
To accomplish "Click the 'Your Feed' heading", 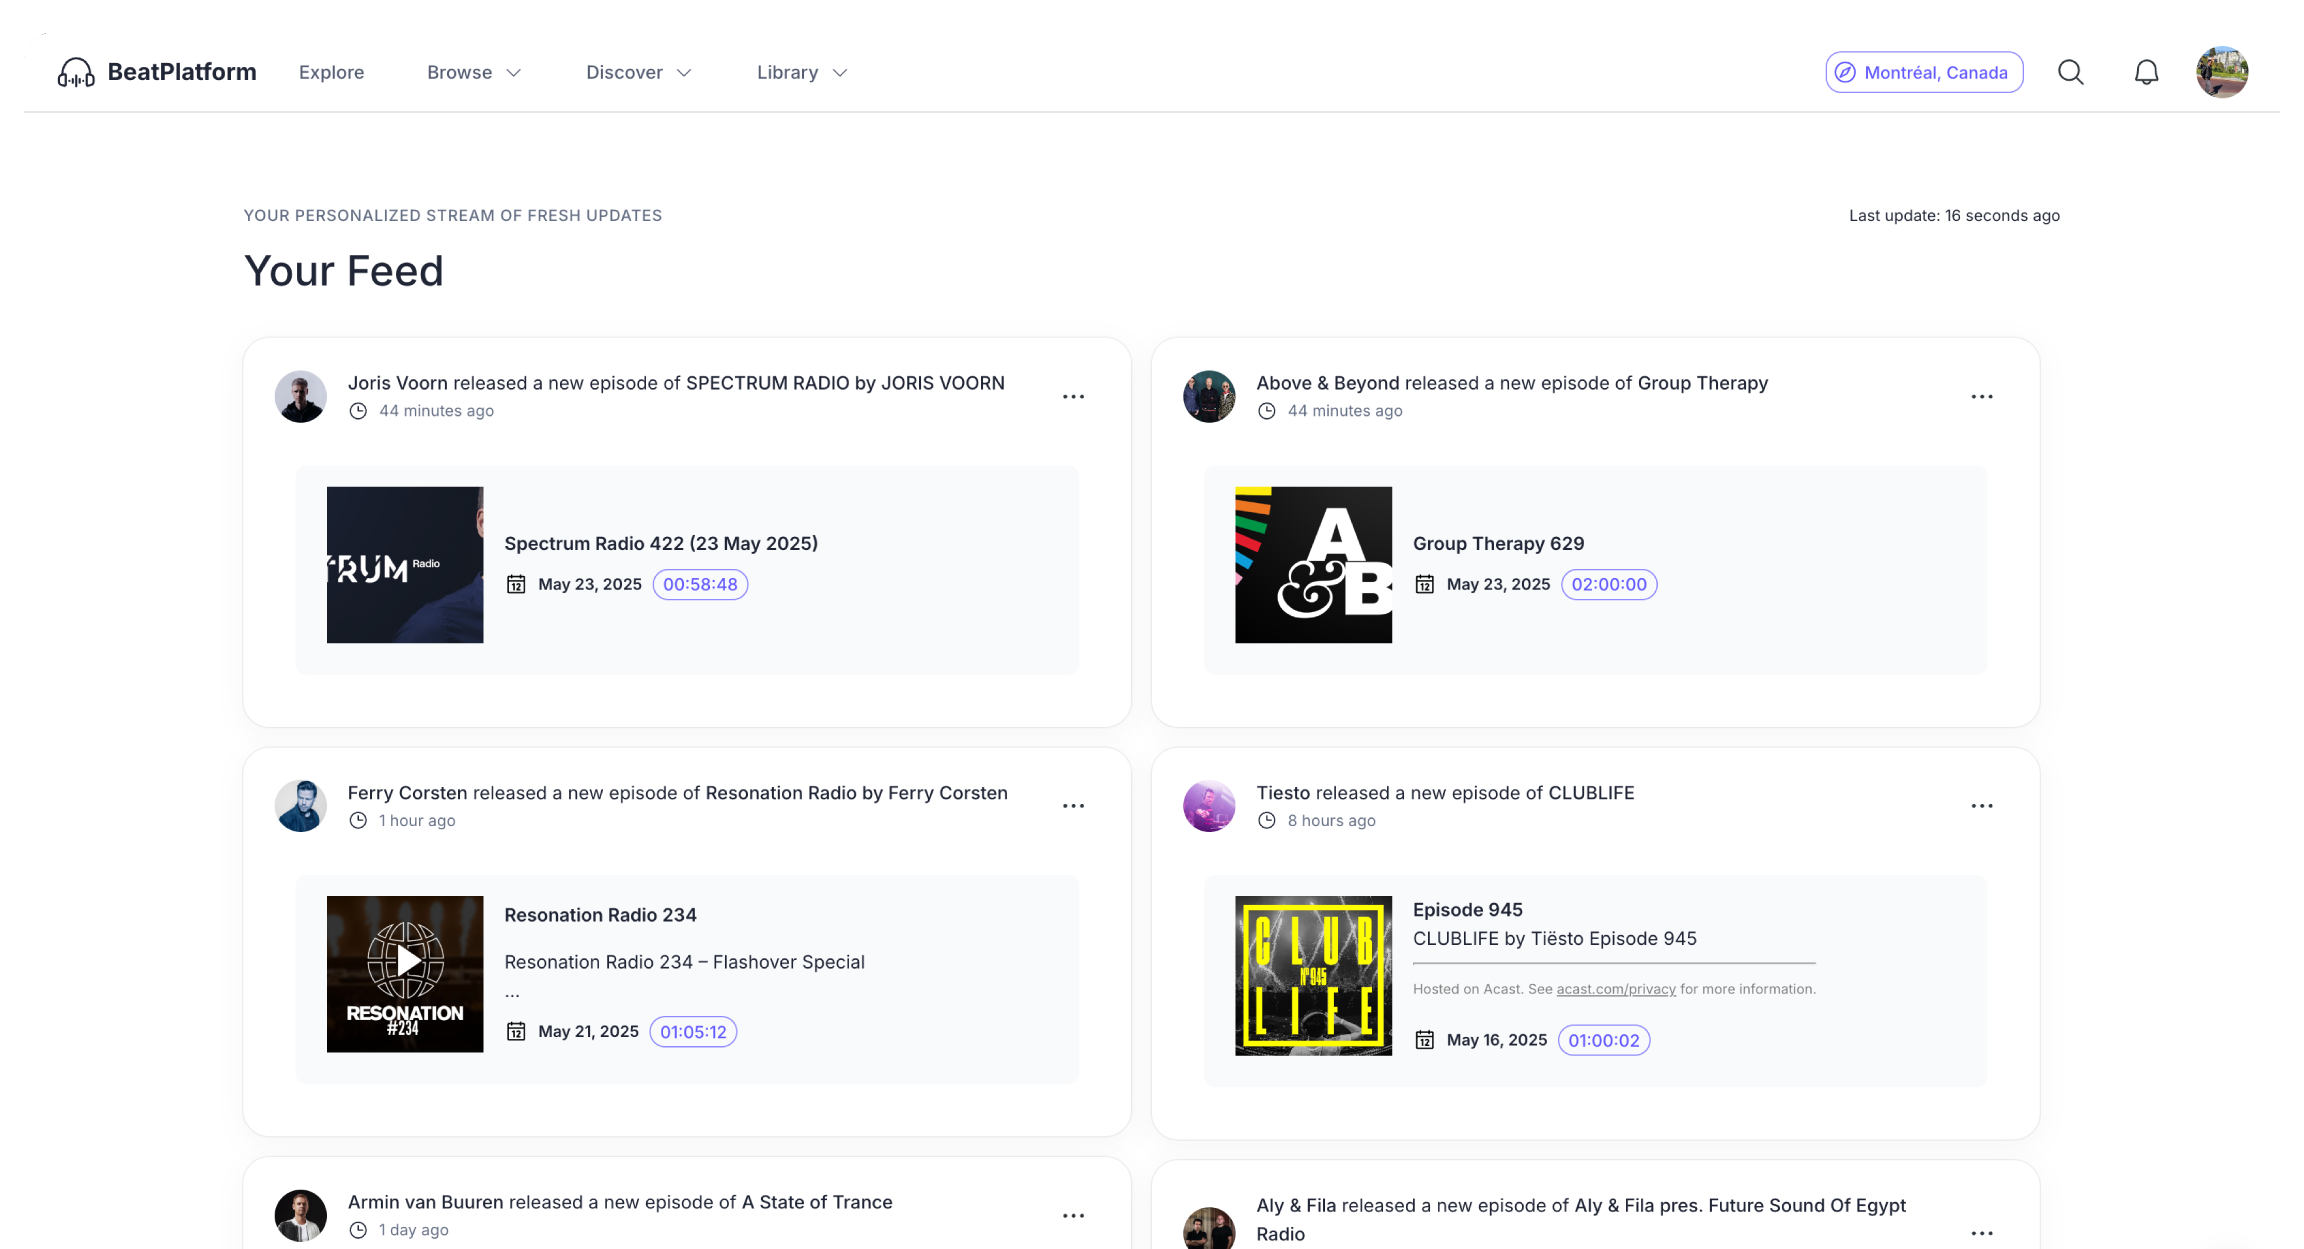I will pyautogui.click(x=344, y=271).
